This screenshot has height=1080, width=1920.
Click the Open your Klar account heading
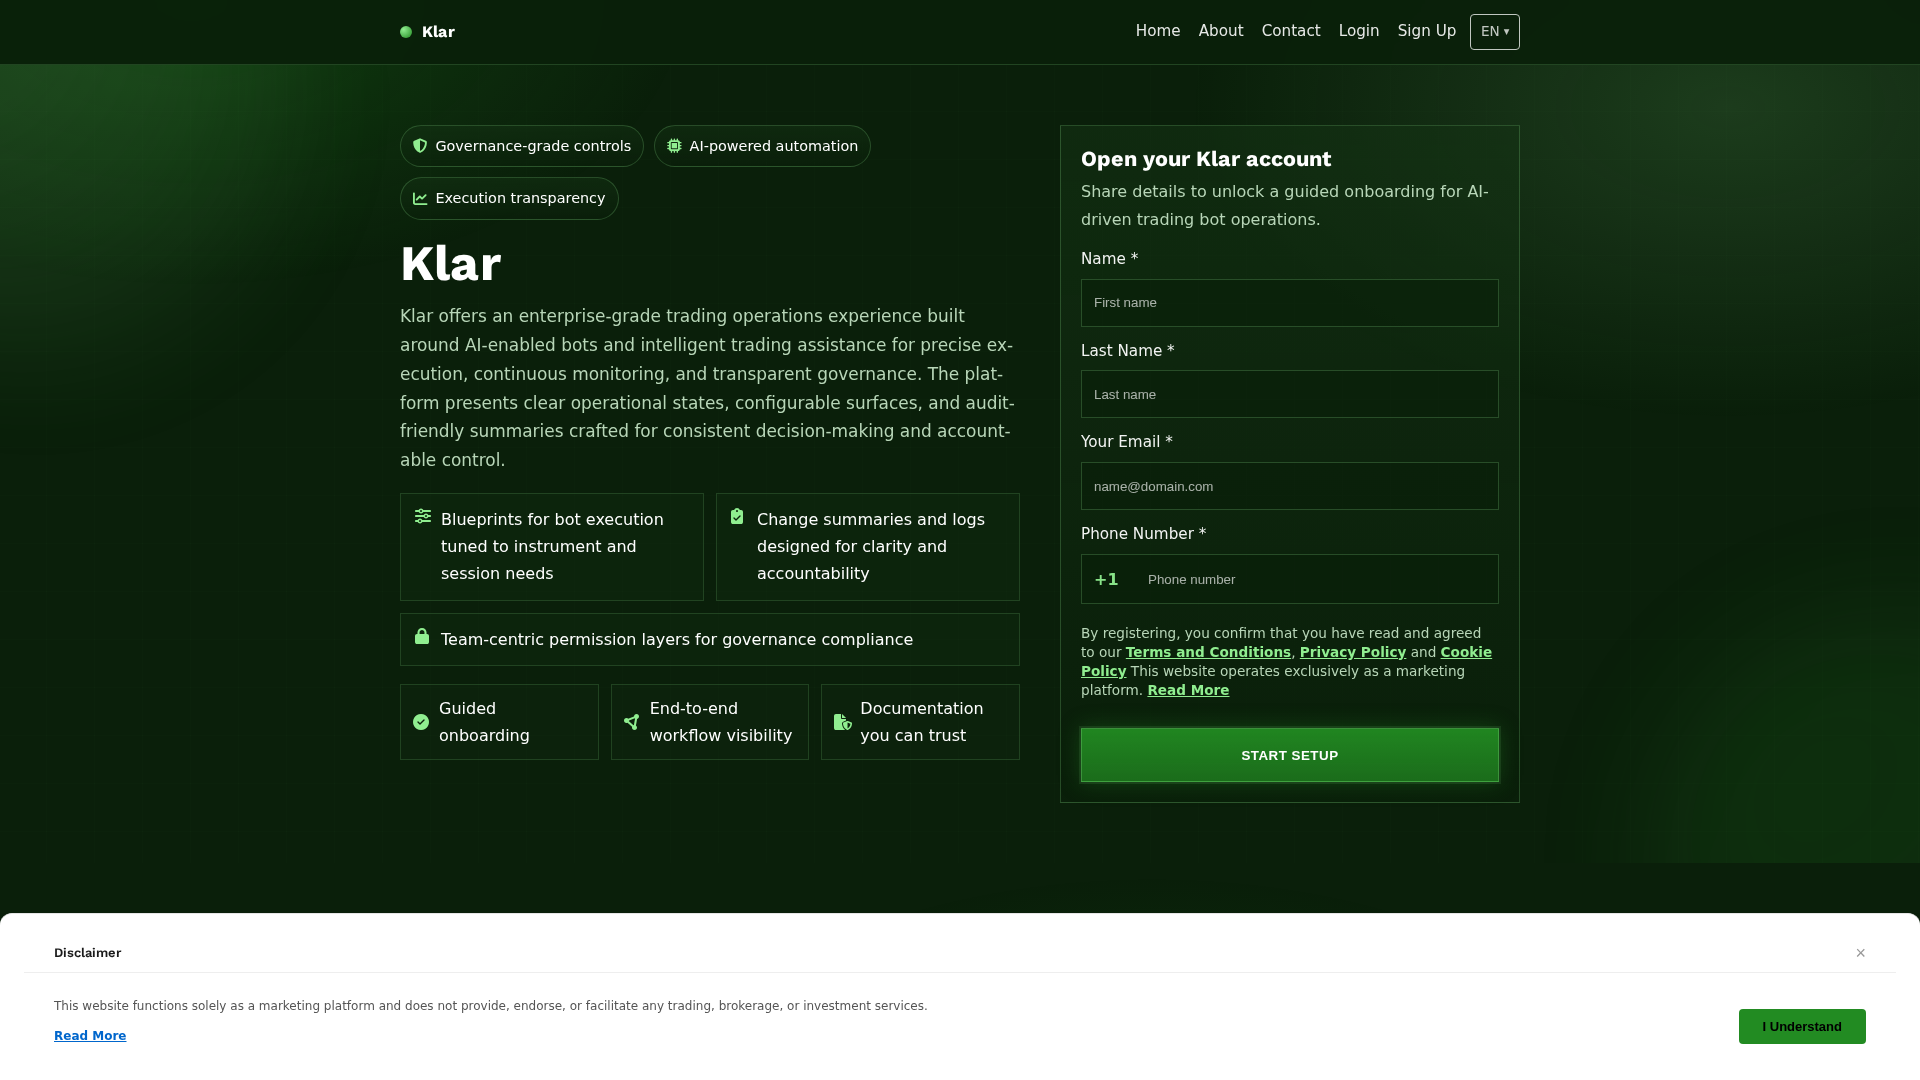click(1206, 159)
